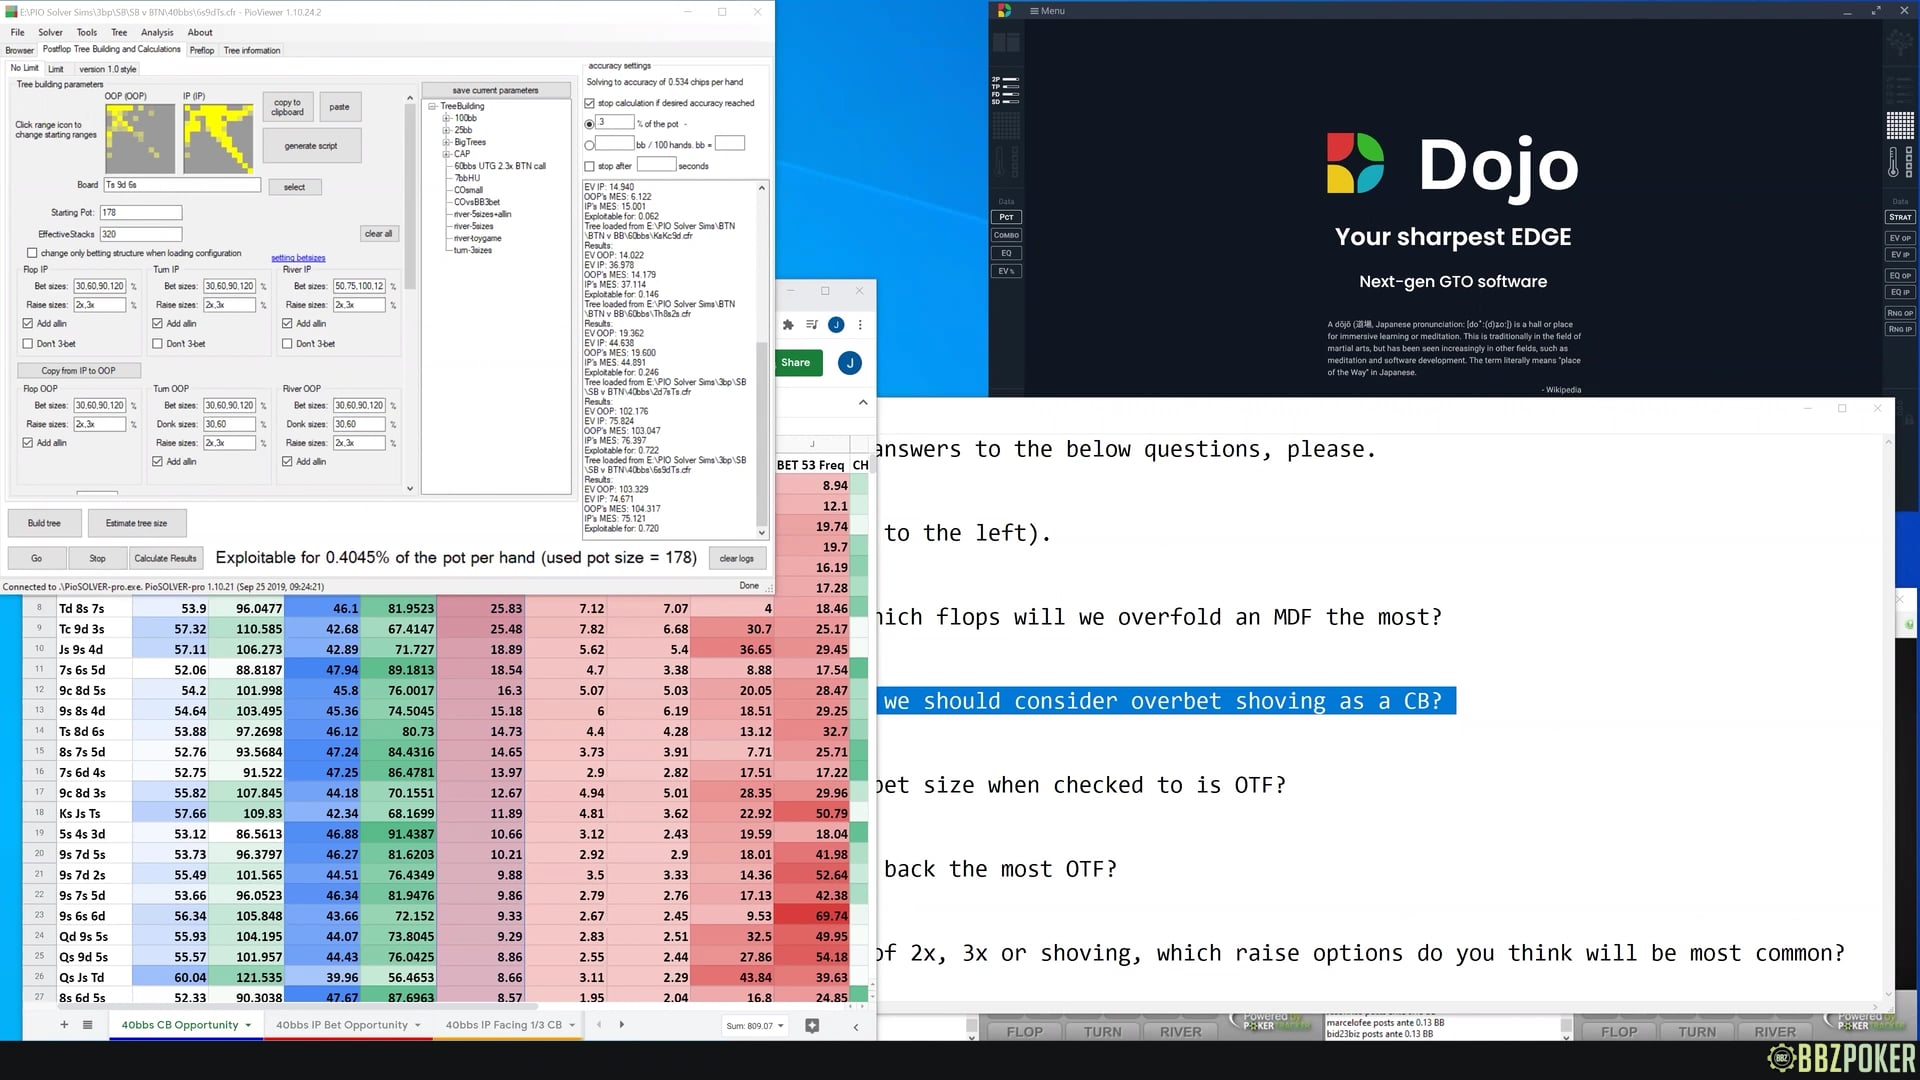Click the OOP range grid icon

(x=140, y=139)
